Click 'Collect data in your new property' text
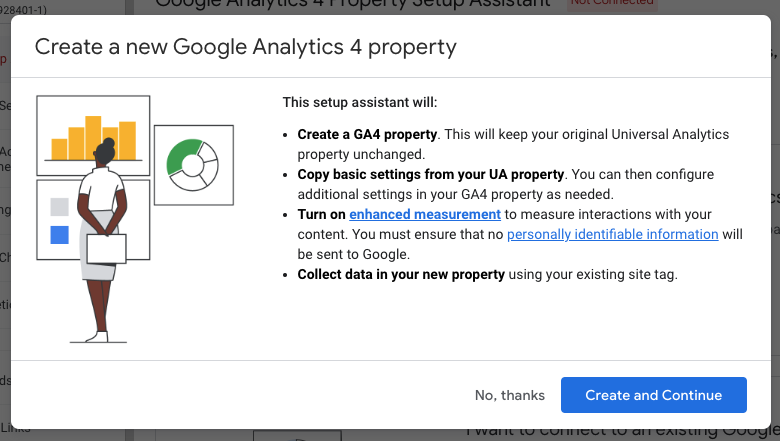The height and width of the screenshot is (441, 780). (x=401, y=274)
